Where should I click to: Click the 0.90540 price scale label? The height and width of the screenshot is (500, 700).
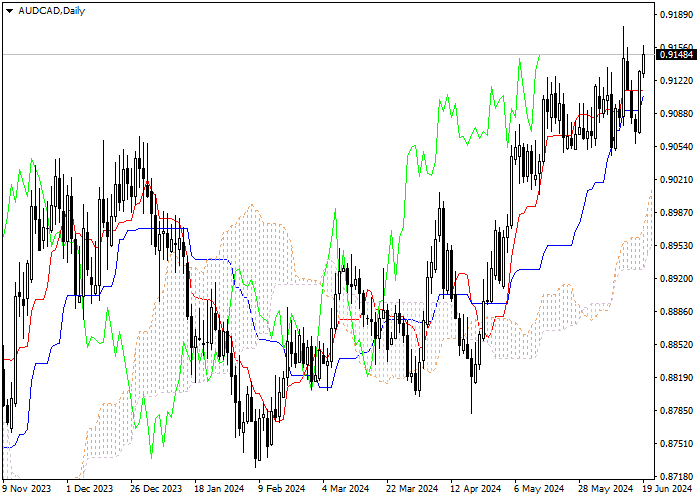point(677,147)
